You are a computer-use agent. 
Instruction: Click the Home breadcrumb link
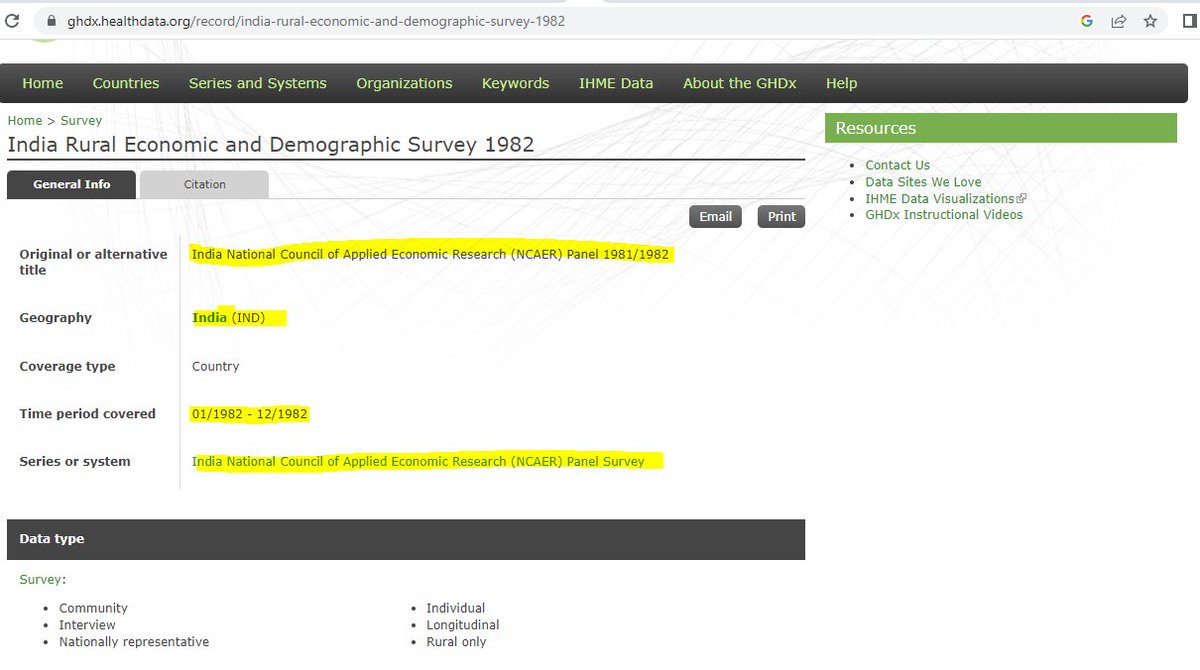pos(25,120)
